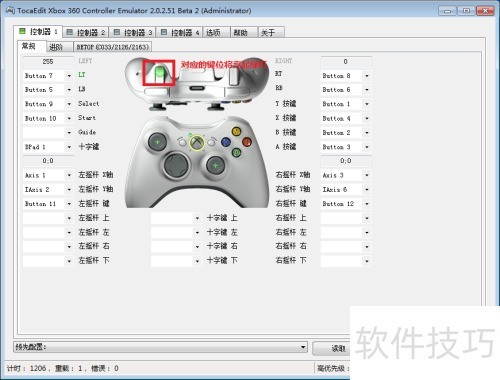The height and width of the screenshot is (380, 500).
Task: Open the 十字键 左 dropdown
Action: point(176,232)
